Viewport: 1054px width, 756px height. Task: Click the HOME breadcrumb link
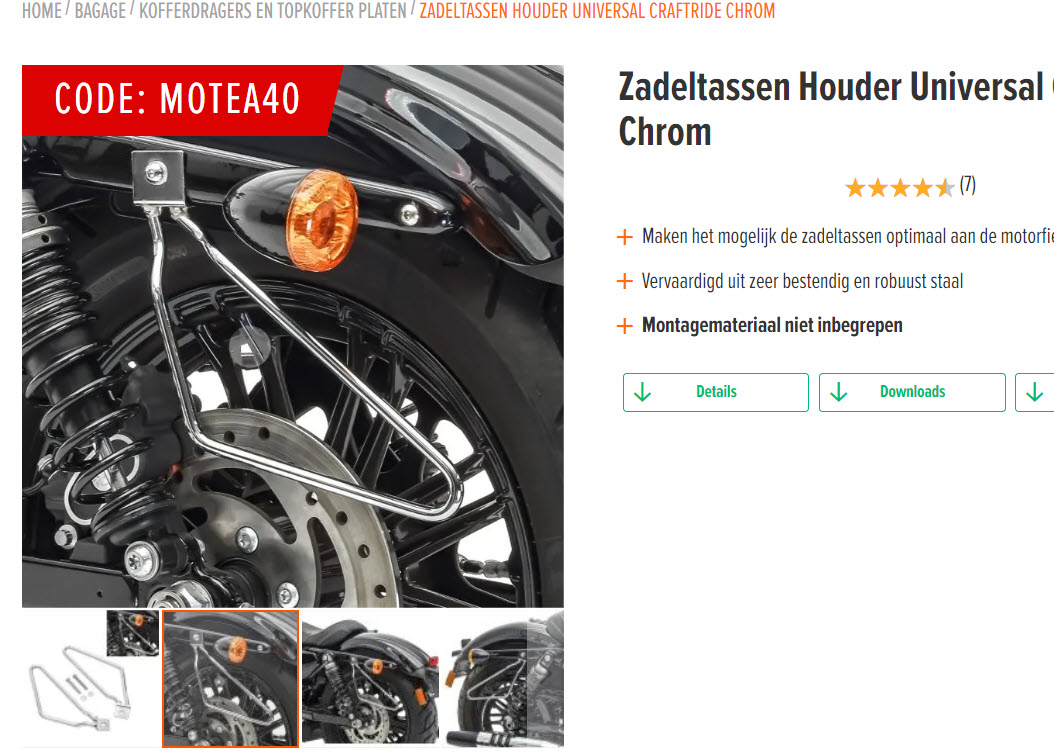click(x=42, y=11)
